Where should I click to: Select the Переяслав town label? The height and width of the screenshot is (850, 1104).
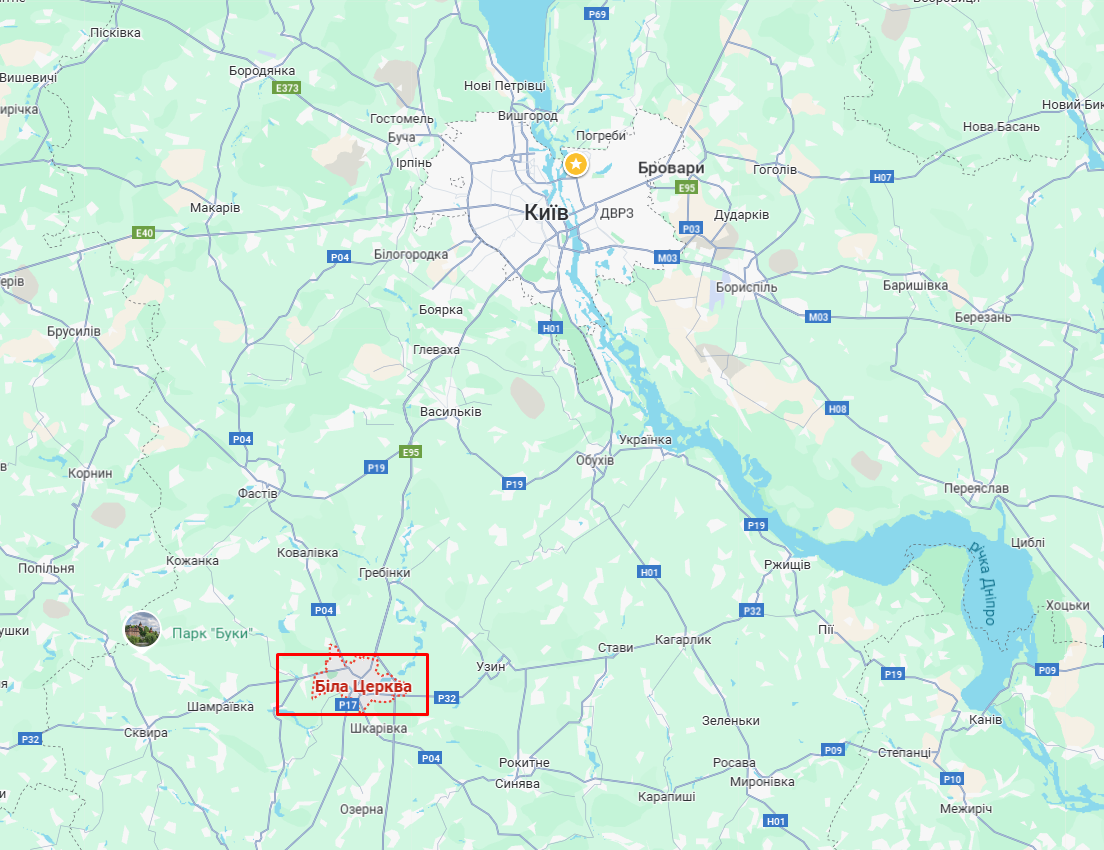[976, 488]
